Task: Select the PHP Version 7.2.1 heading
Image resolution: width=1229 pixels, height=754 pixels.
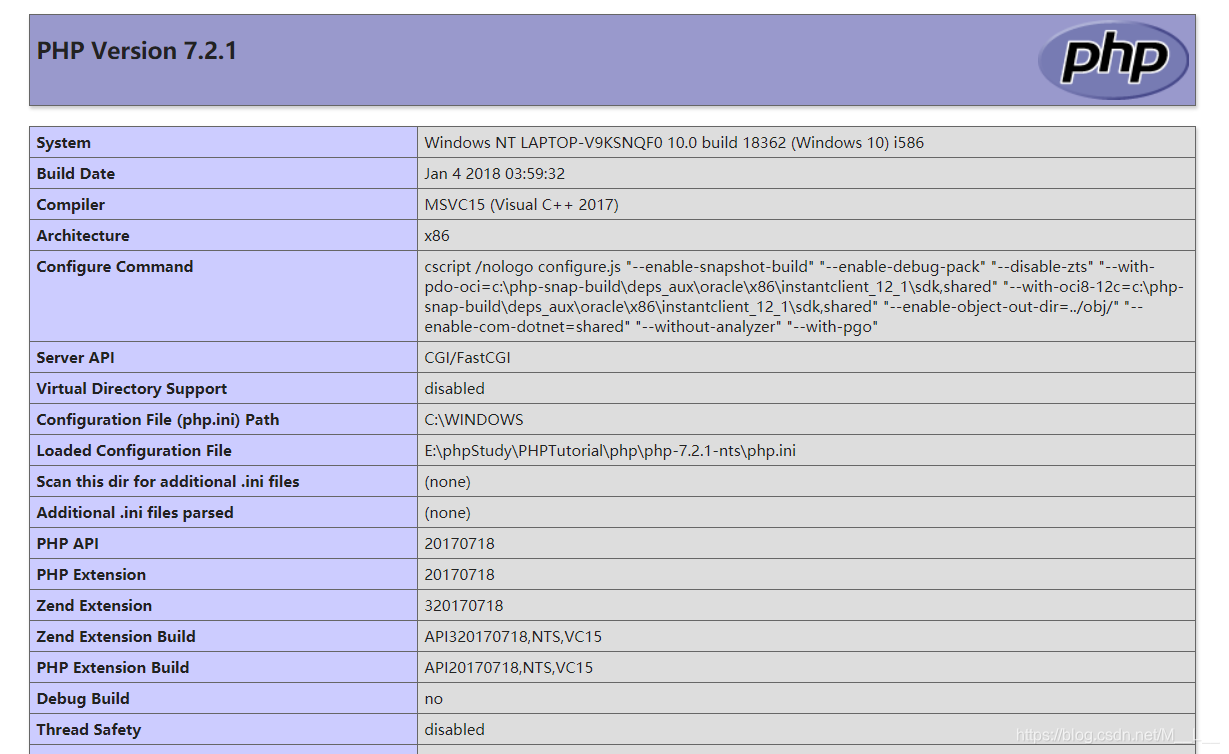Action: (x=137, y=51)
